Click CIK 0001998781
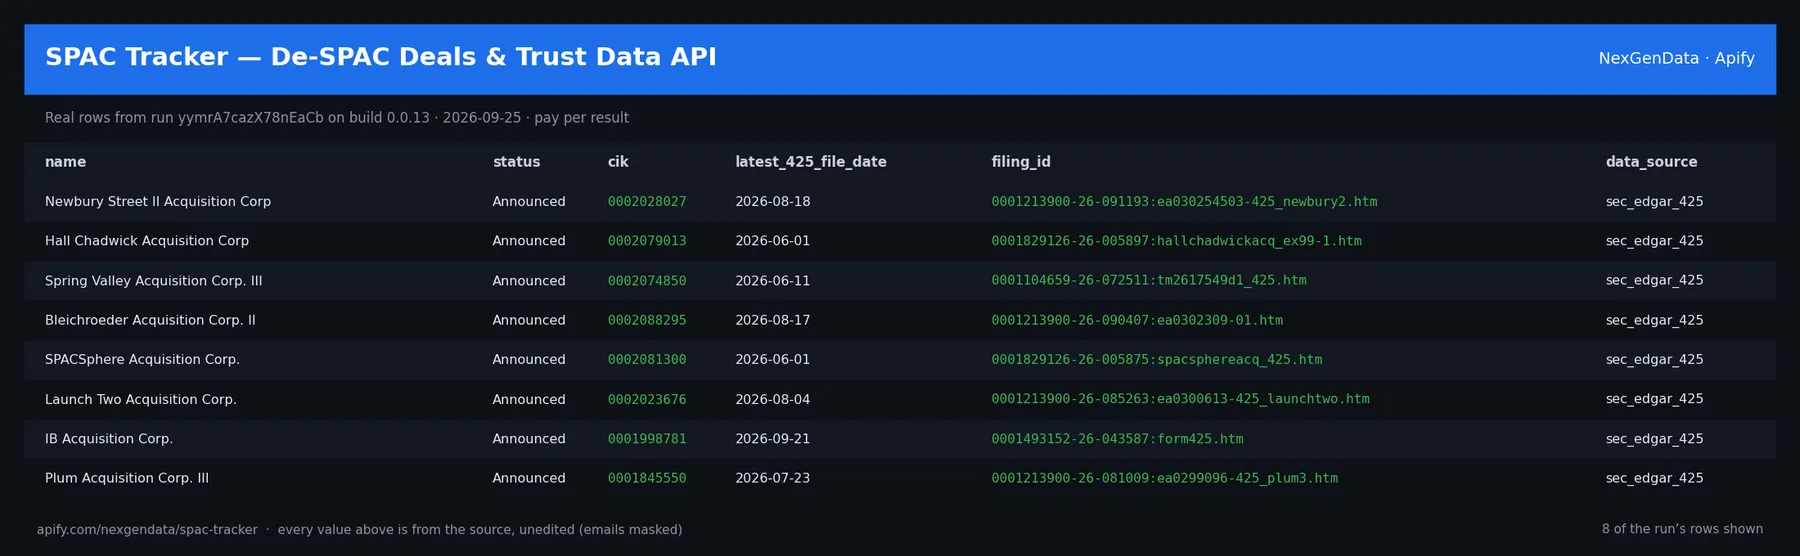 point(647,439)
